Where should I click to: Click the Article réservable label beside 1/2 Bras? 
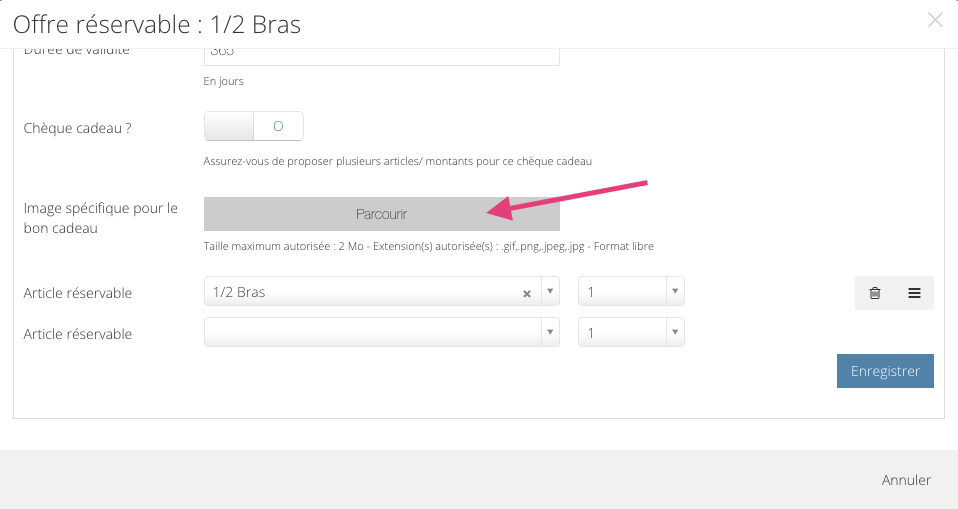pyautogui.click(x=78, y=293)
